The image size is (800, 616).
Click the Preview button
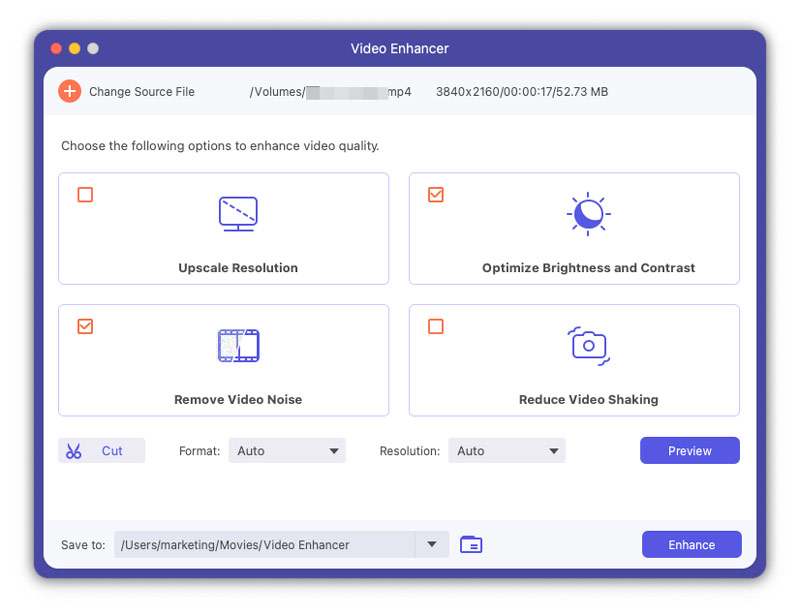pos(690,451)
